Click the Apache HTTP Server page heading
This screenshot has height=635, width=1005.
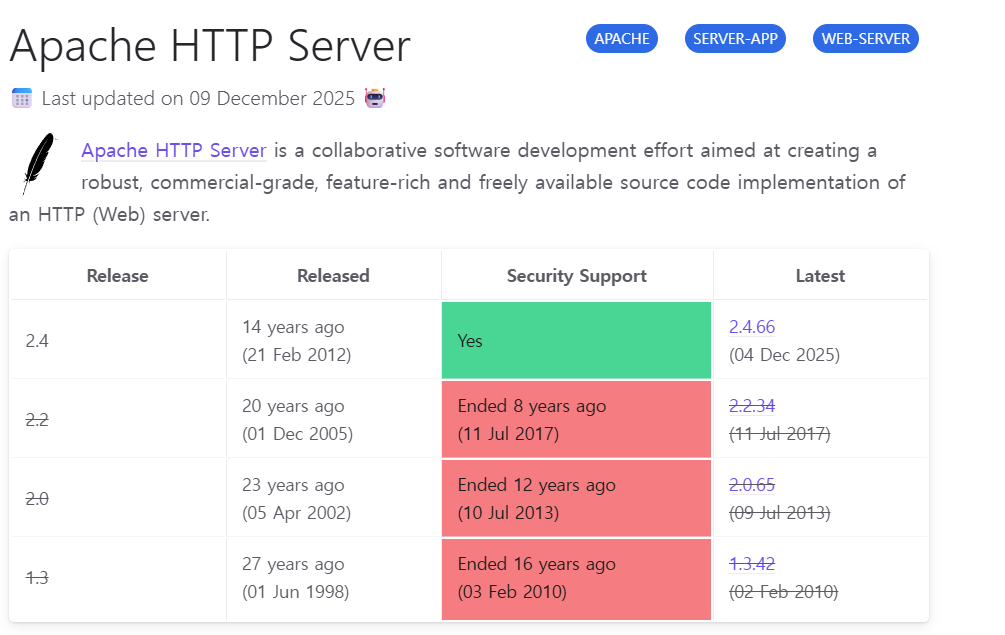pyautogui.click(x=210, y=46)
